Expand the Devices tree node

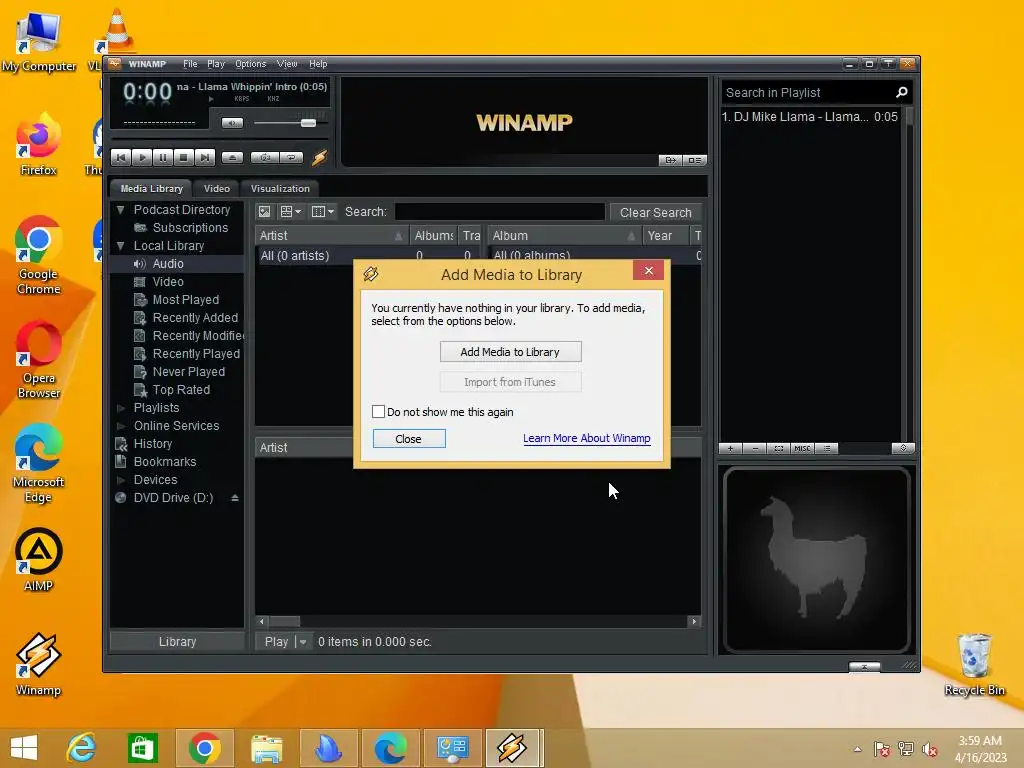[x=120, y=479]
